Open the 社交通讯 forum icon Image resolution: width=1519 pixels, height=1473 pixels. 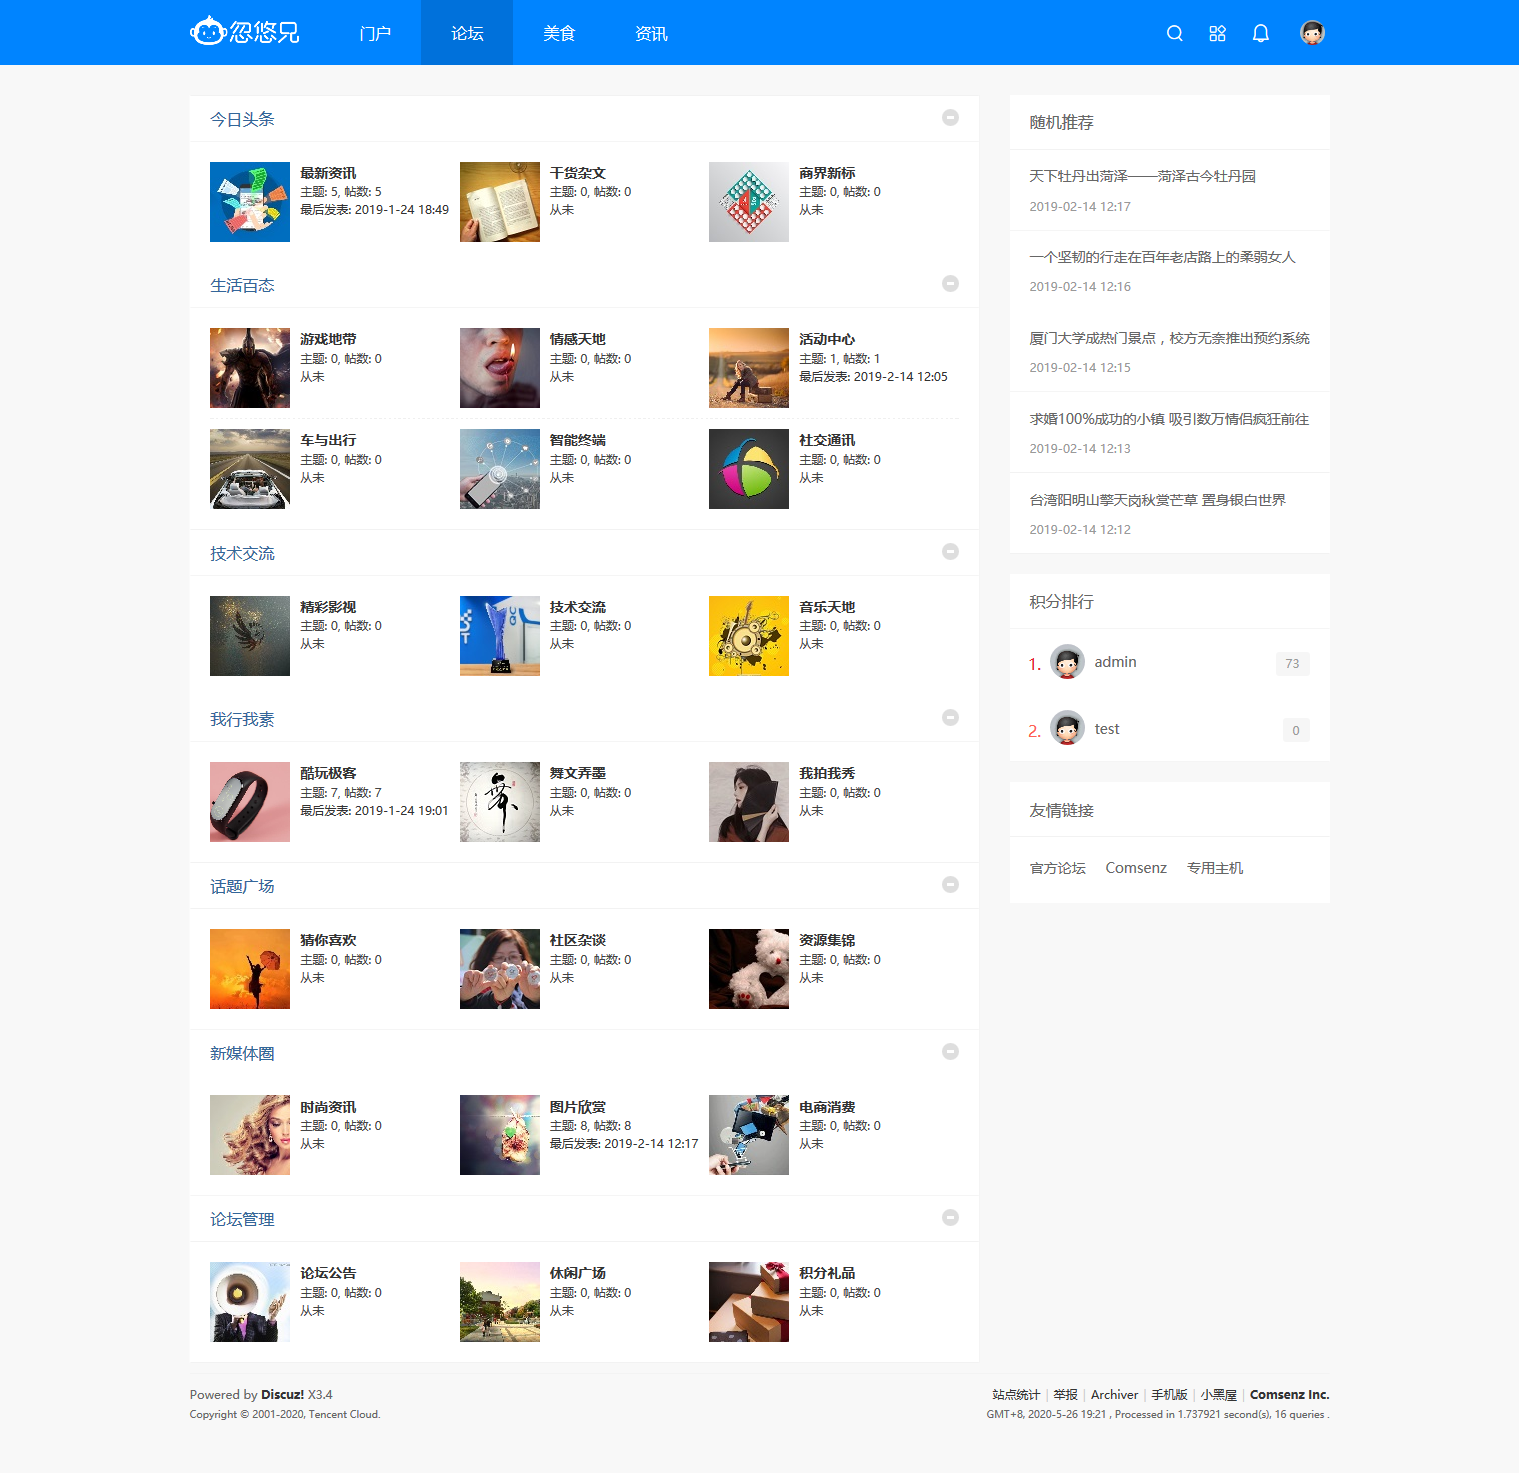point(749,469)
